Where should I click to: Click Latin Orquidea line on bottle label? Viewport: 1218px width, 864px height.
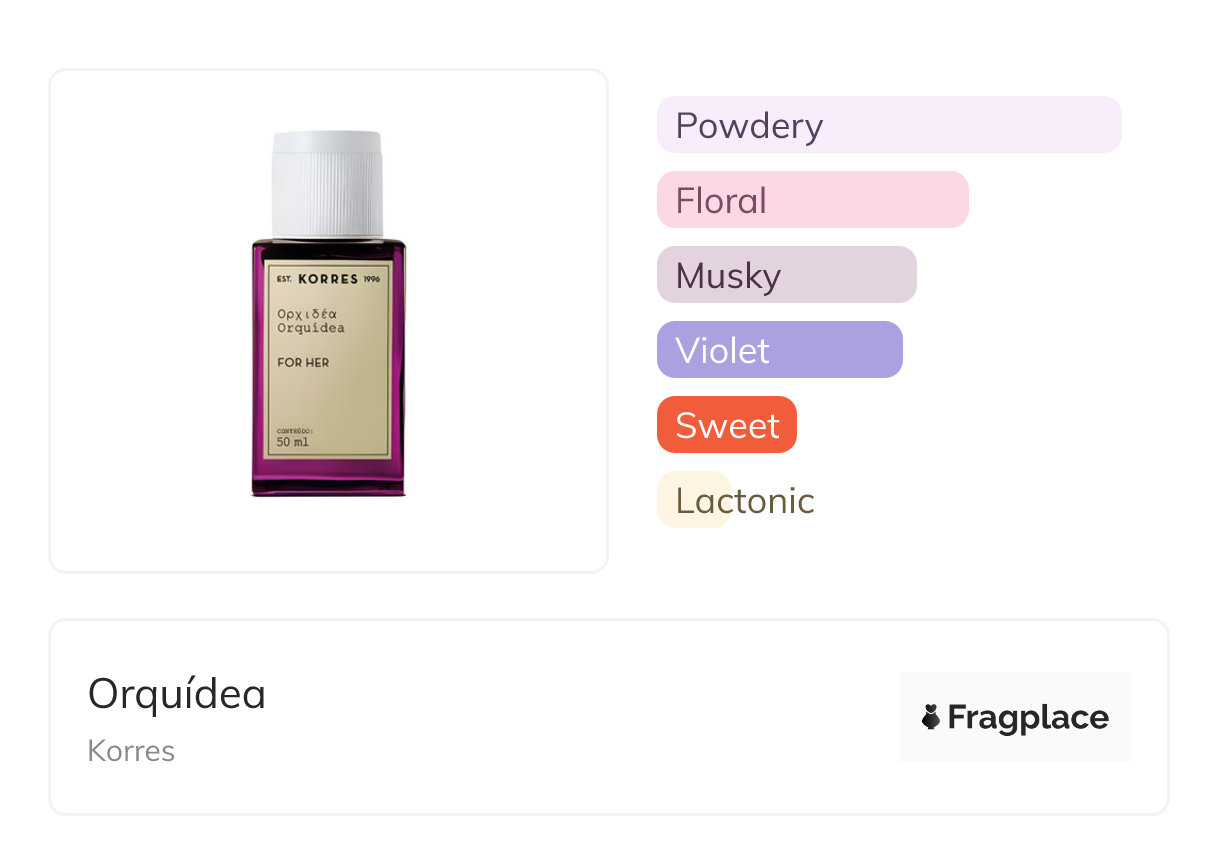coord(311,328)
